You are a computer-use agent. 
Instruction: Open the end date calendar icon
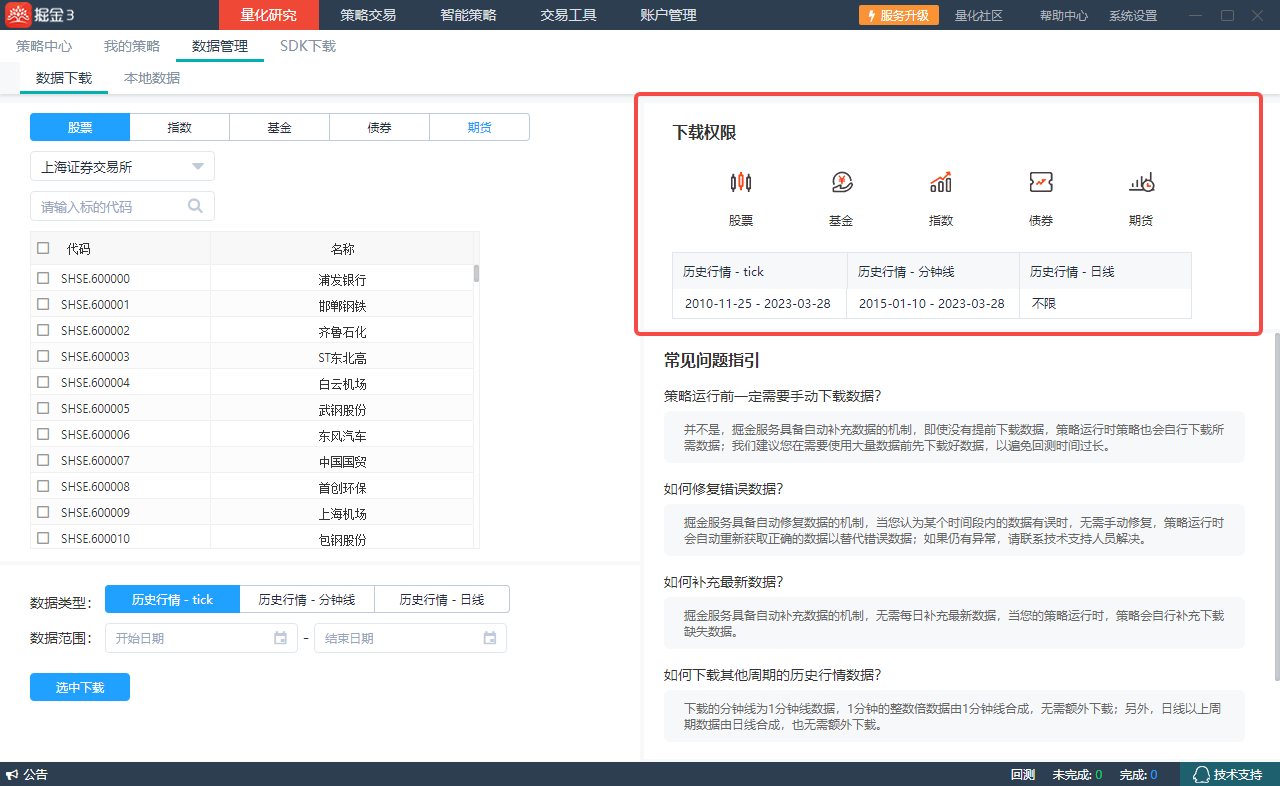490,638
